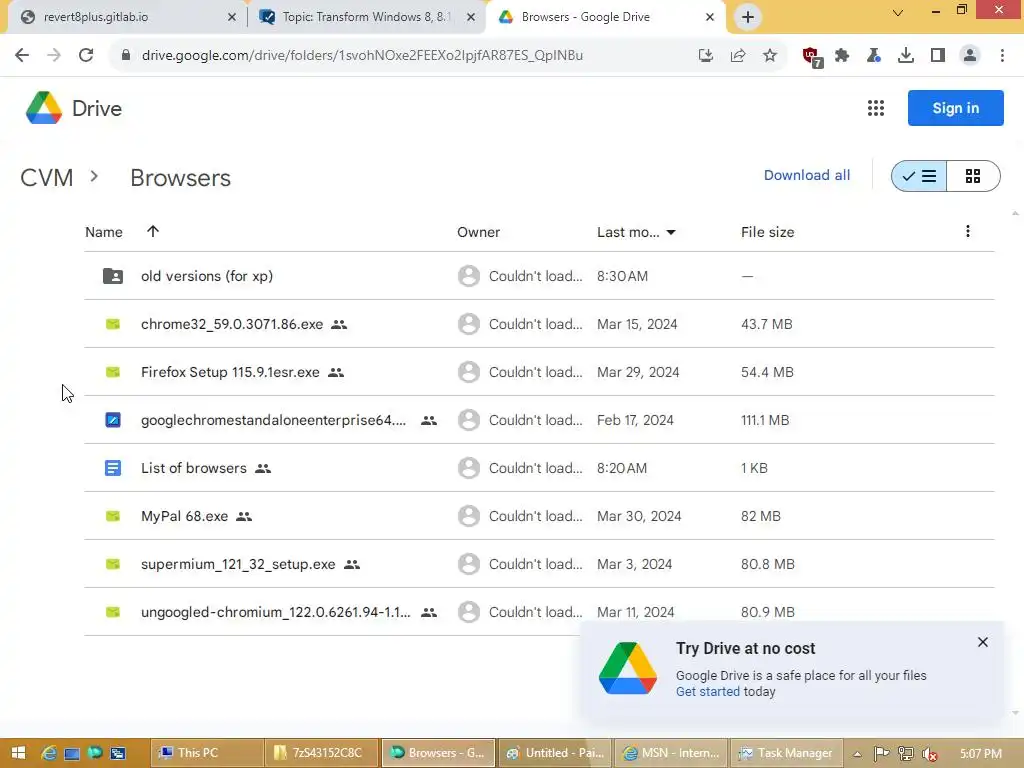Viewport: 1024px width, 768px height.
Task: Open the Extensions puzzle piece menu
Action: pyautogui.click(x=842, y=56)
